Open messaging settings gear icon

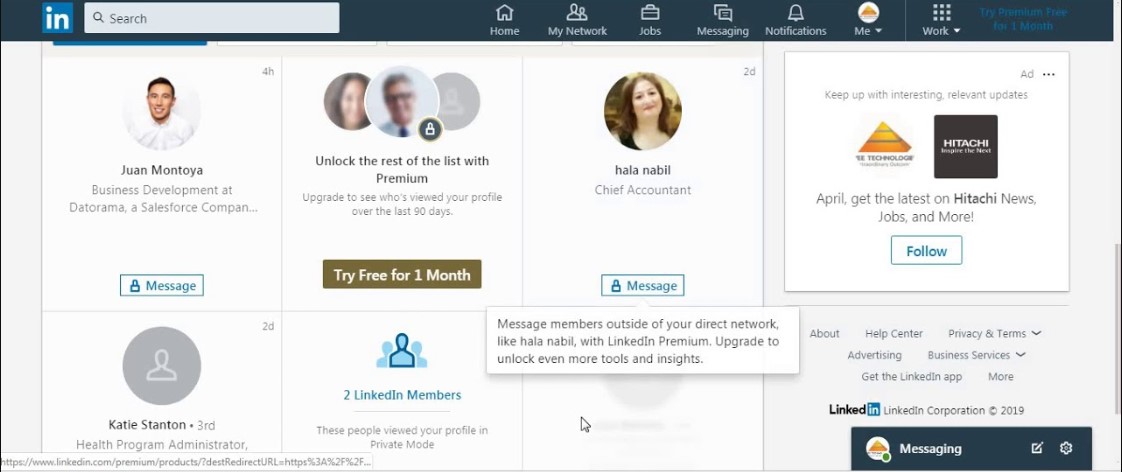pyautogui.click(x=1065, y=448)
